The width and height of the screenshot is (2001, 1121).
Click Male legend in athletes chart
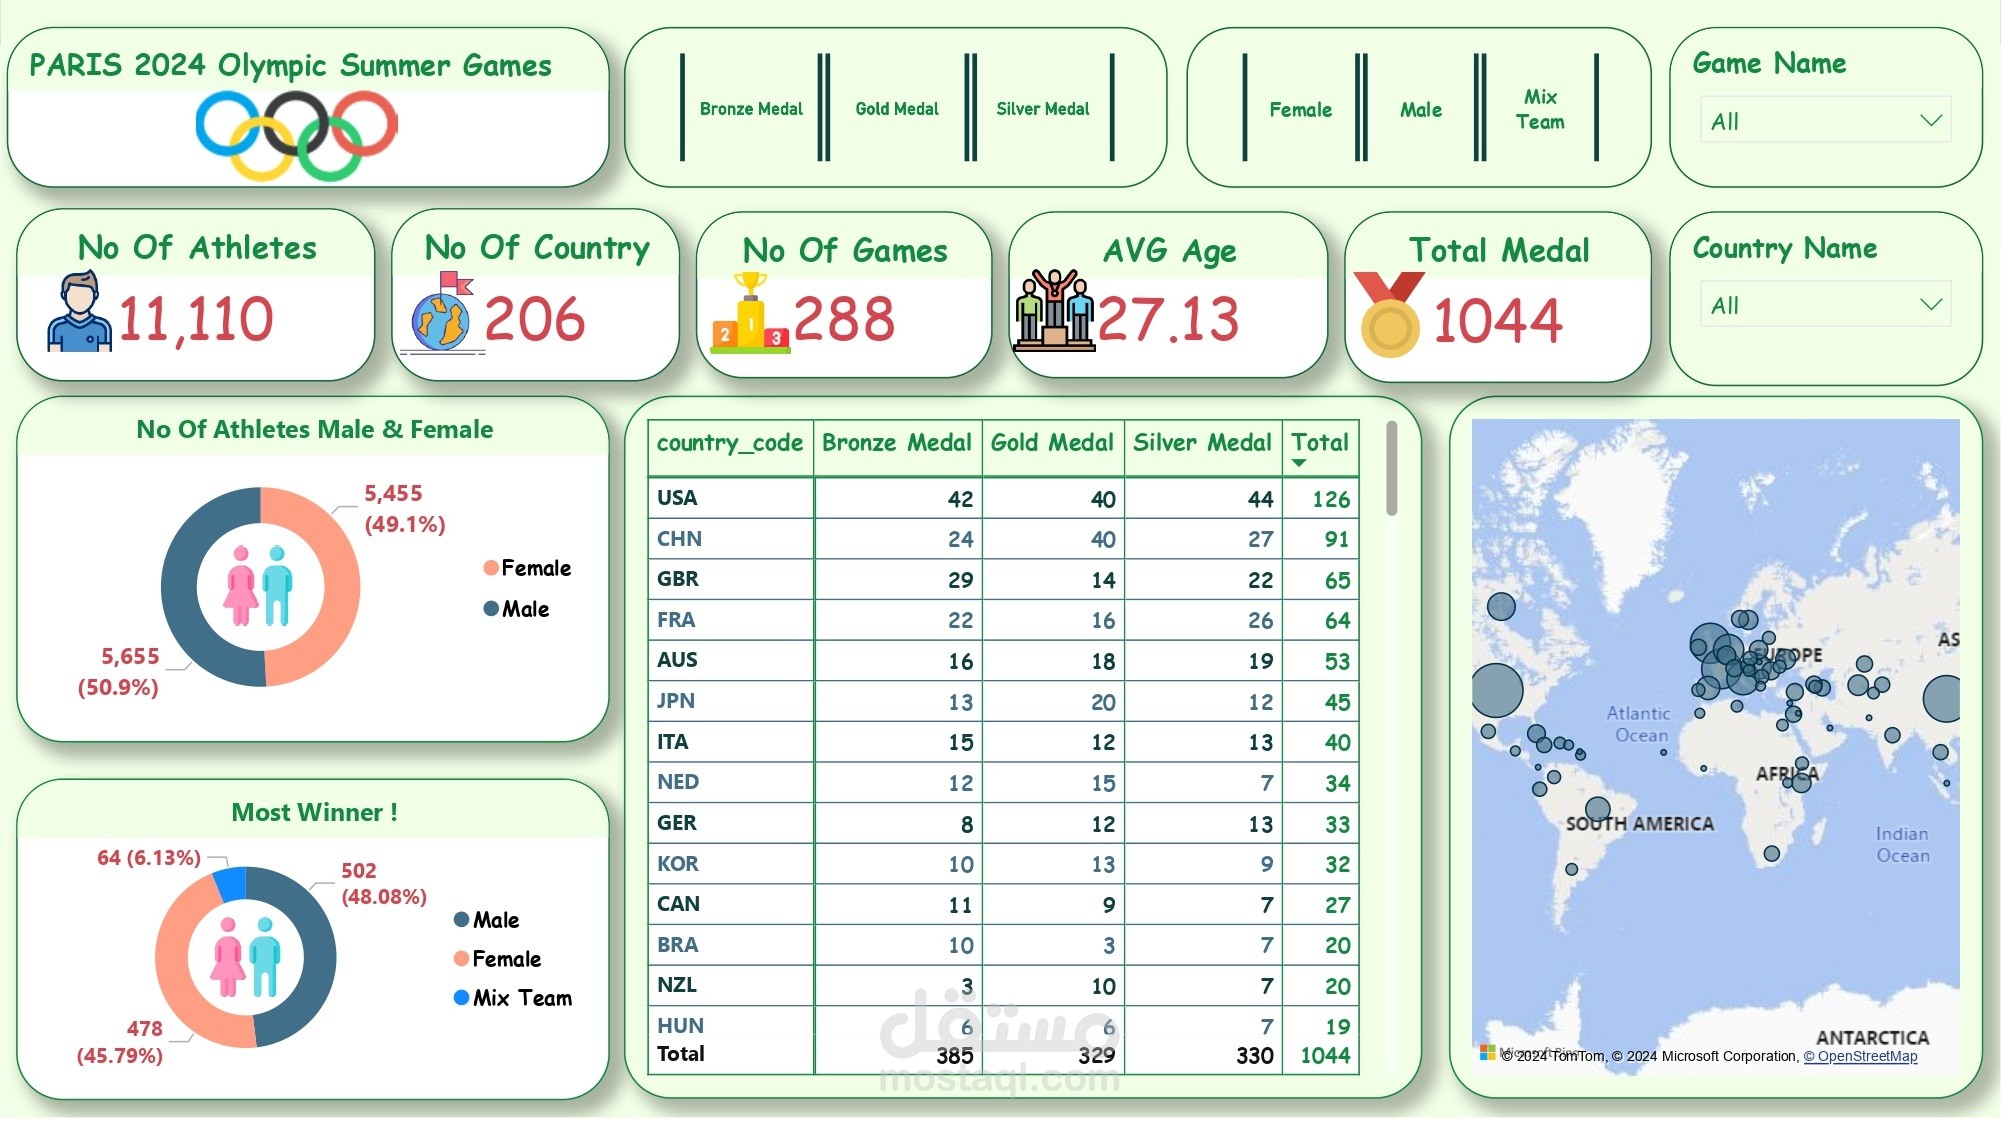coord(516,609)
